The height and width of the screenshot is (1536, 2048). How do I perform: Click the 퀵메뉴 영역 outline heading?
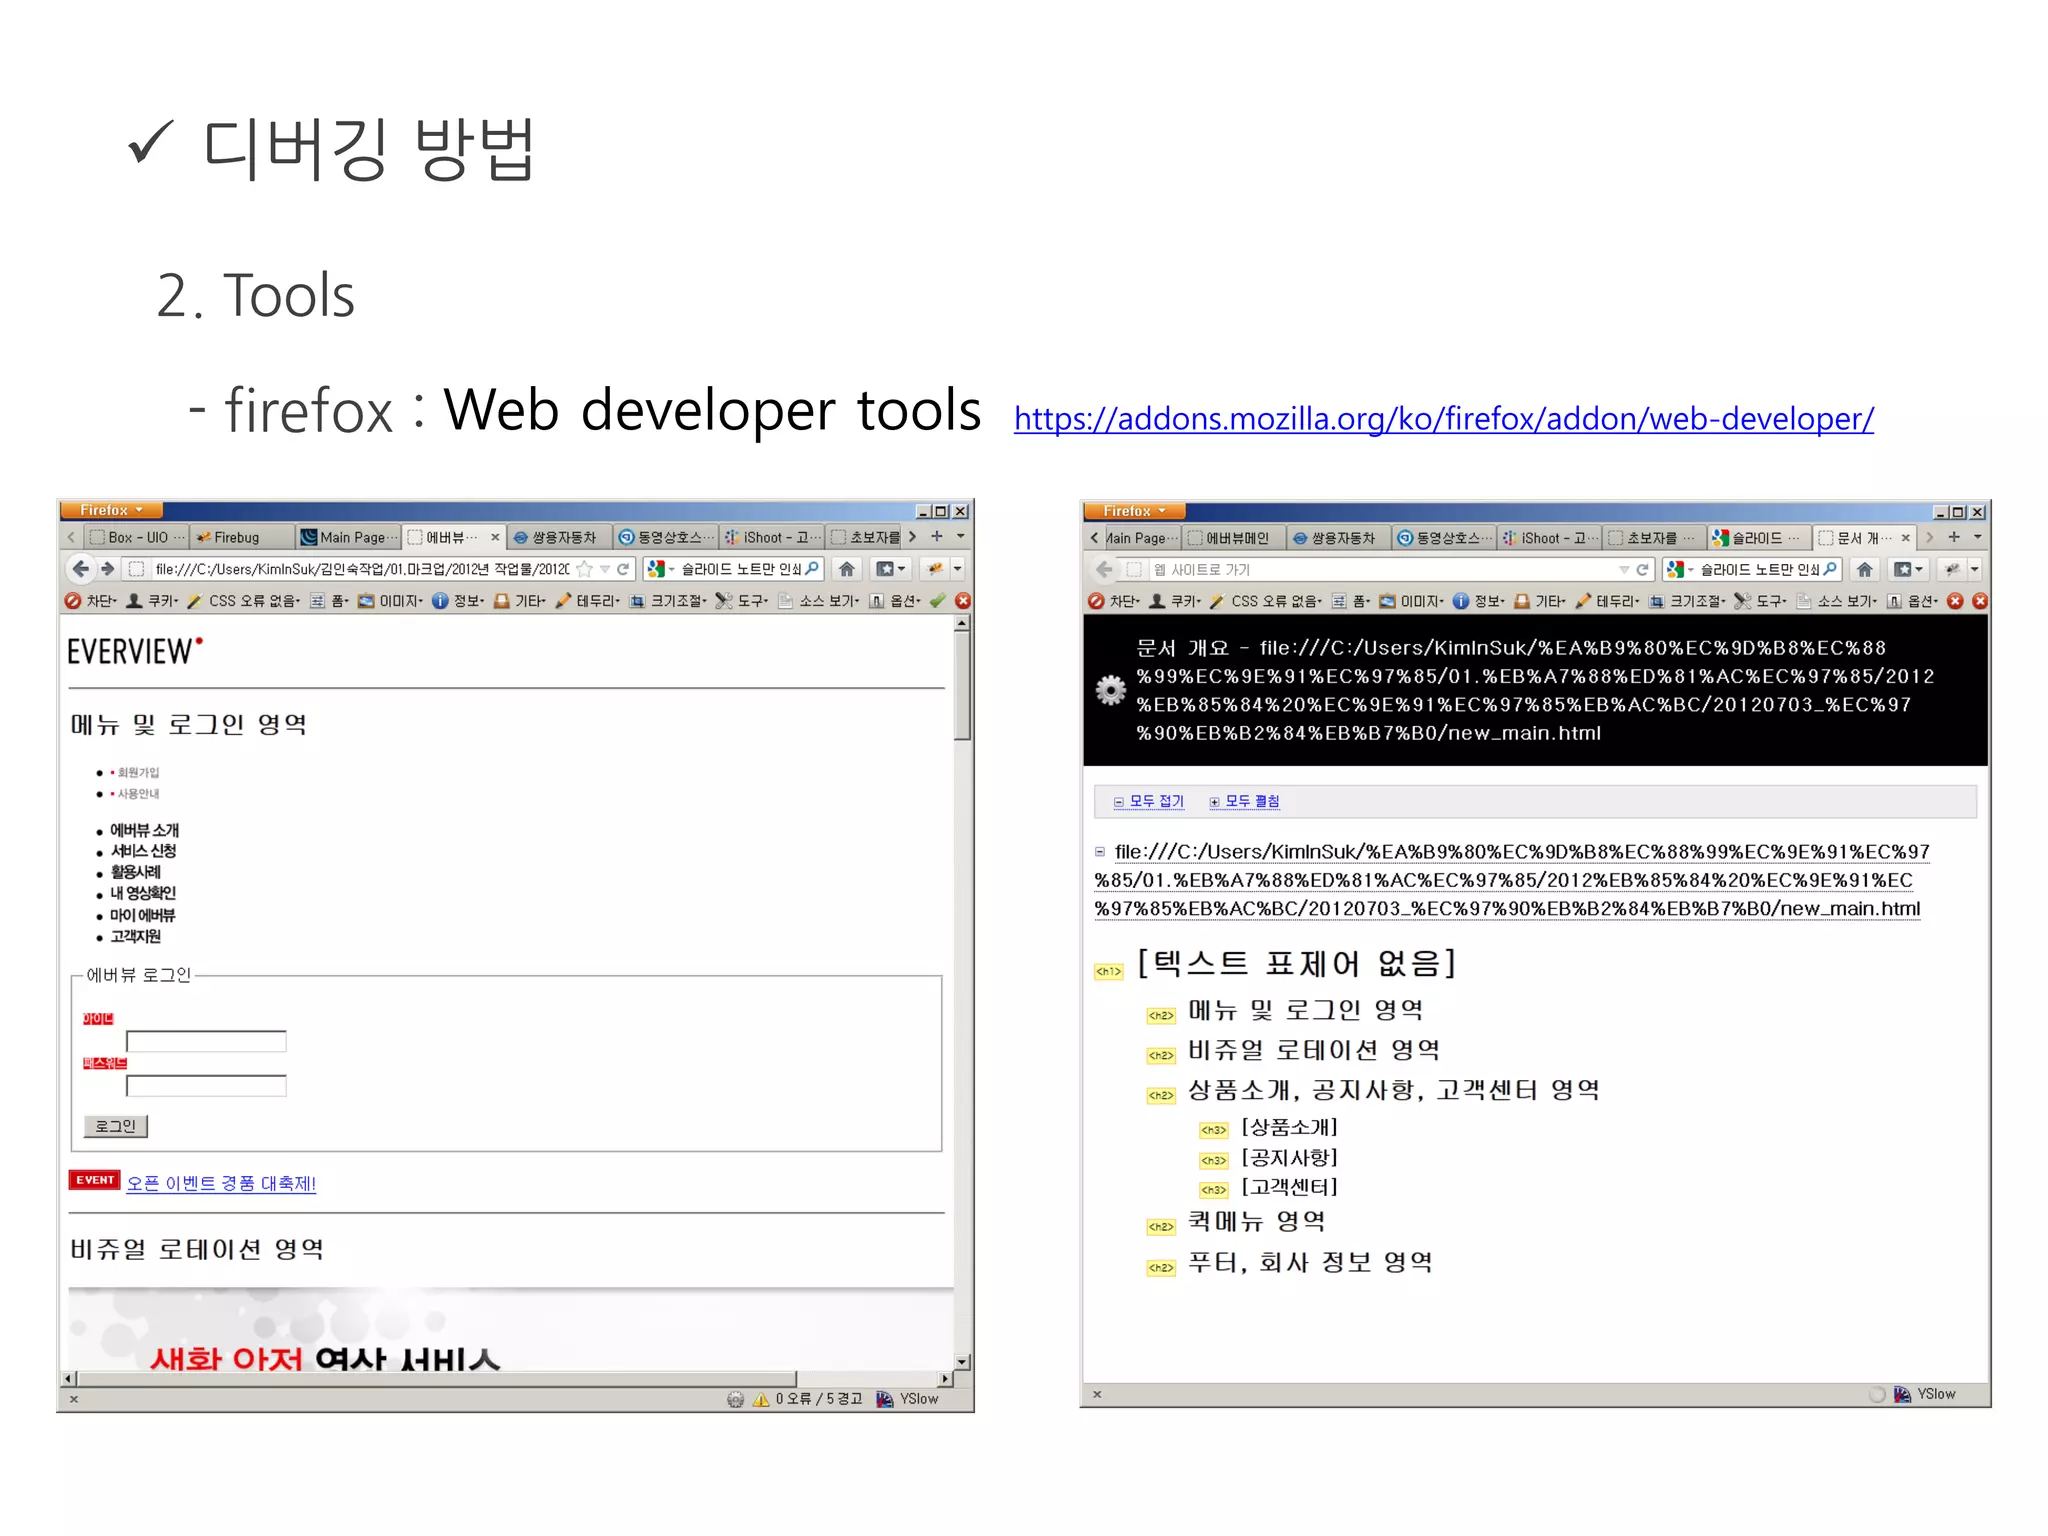tap(1256, 1221)
